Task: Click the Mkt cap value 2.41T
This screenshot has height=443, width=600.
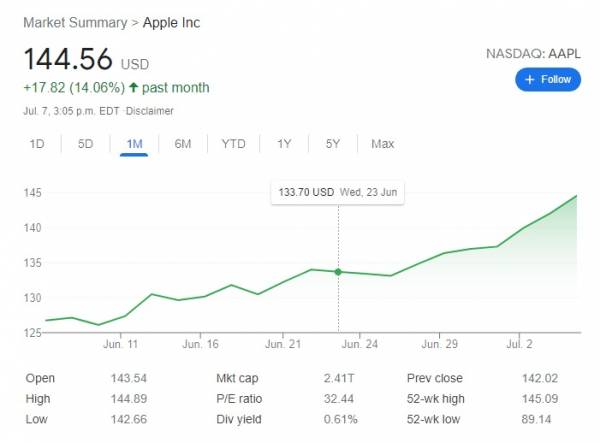Action: tap(339, 379)
